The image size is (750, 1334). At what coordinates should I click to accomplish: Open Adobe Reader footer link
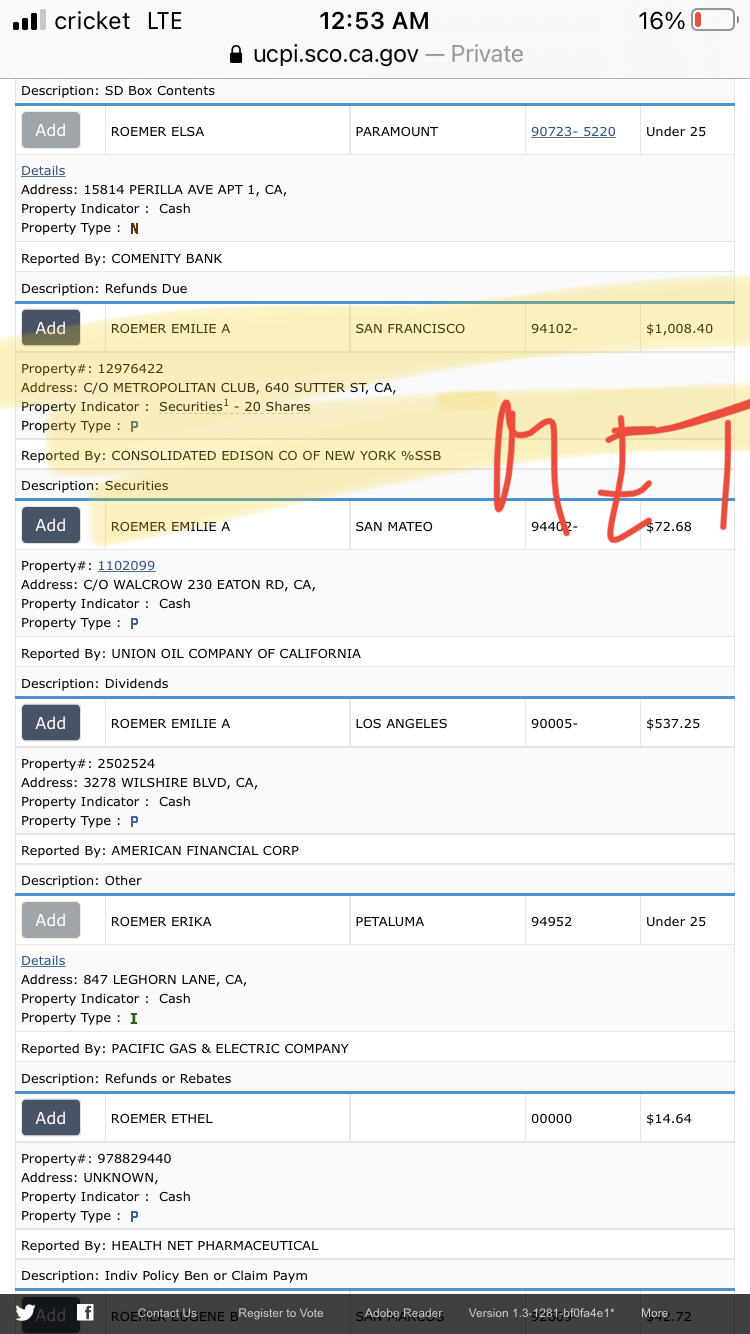coord(403,1313)
